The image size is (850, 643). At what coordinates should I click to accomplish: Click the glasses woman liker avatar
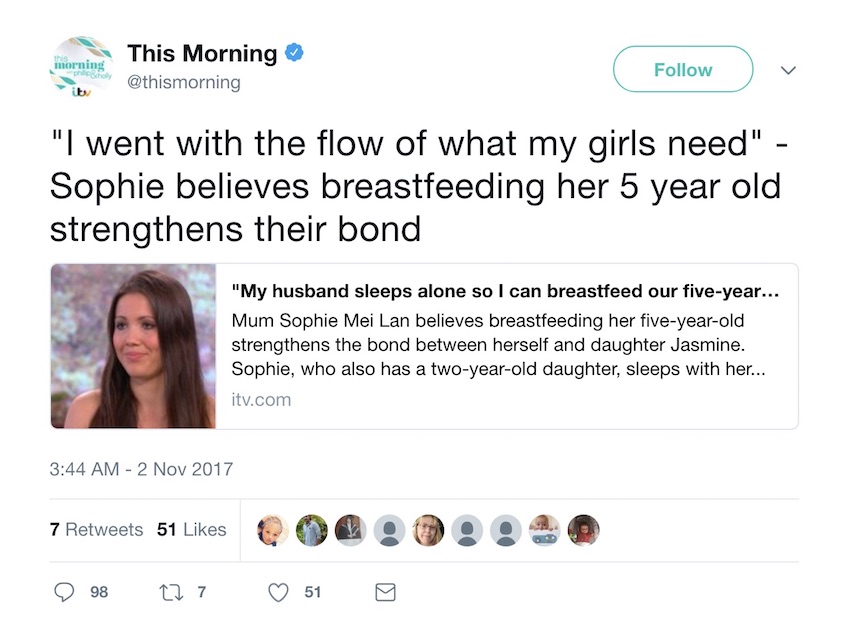(428, 530)
